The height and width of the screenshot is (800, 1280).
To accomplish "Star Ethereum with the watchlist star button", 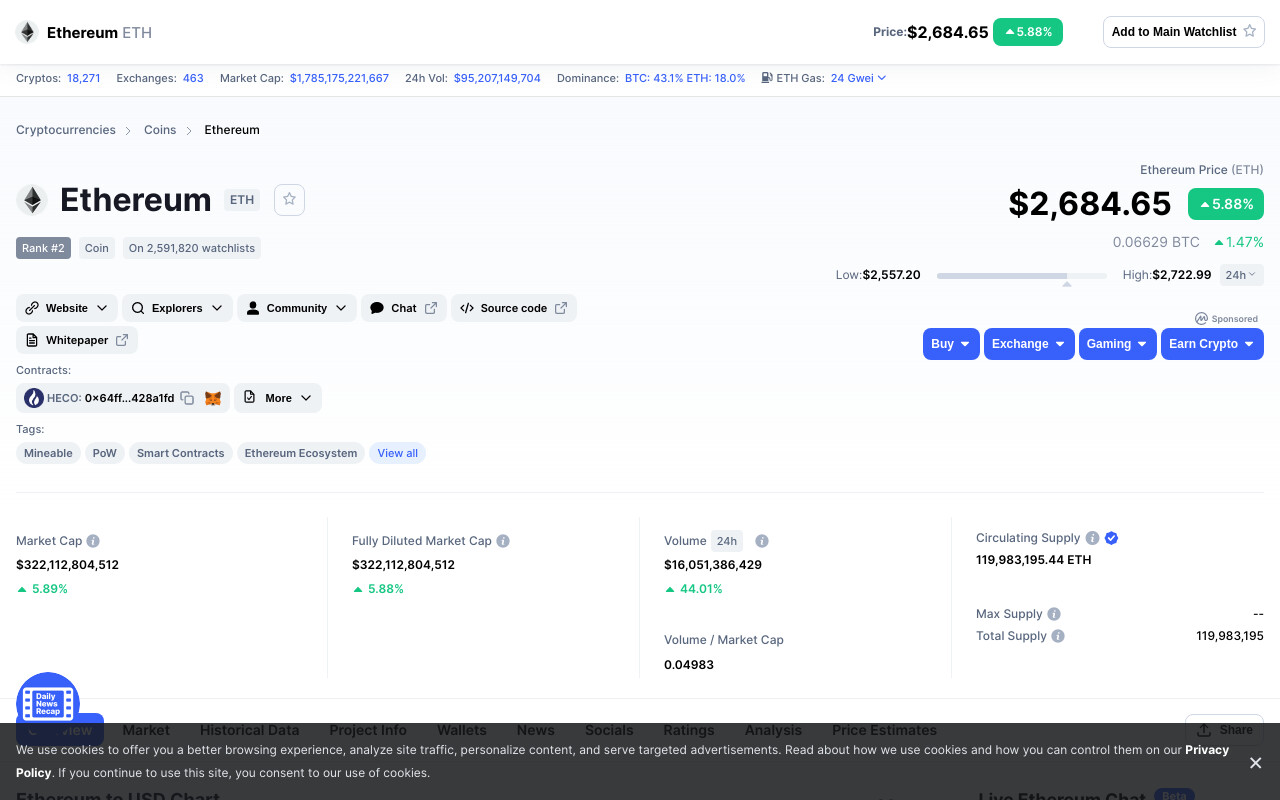I will [289, 199].
